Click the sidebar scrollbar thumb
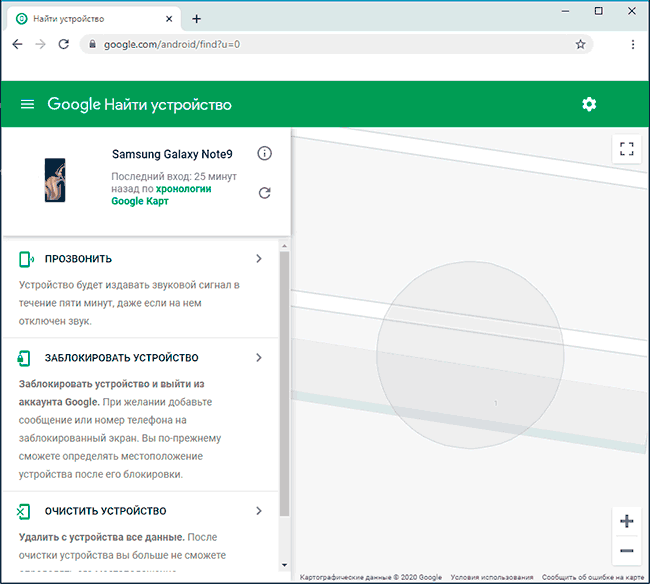650x584 pixels. (x=284, y=383)
